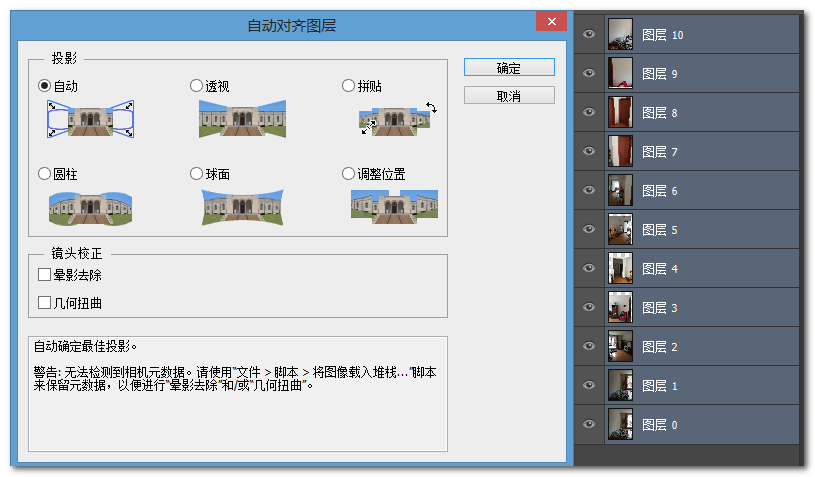Hide 图层 8 with its eye icon

(589, 112)
